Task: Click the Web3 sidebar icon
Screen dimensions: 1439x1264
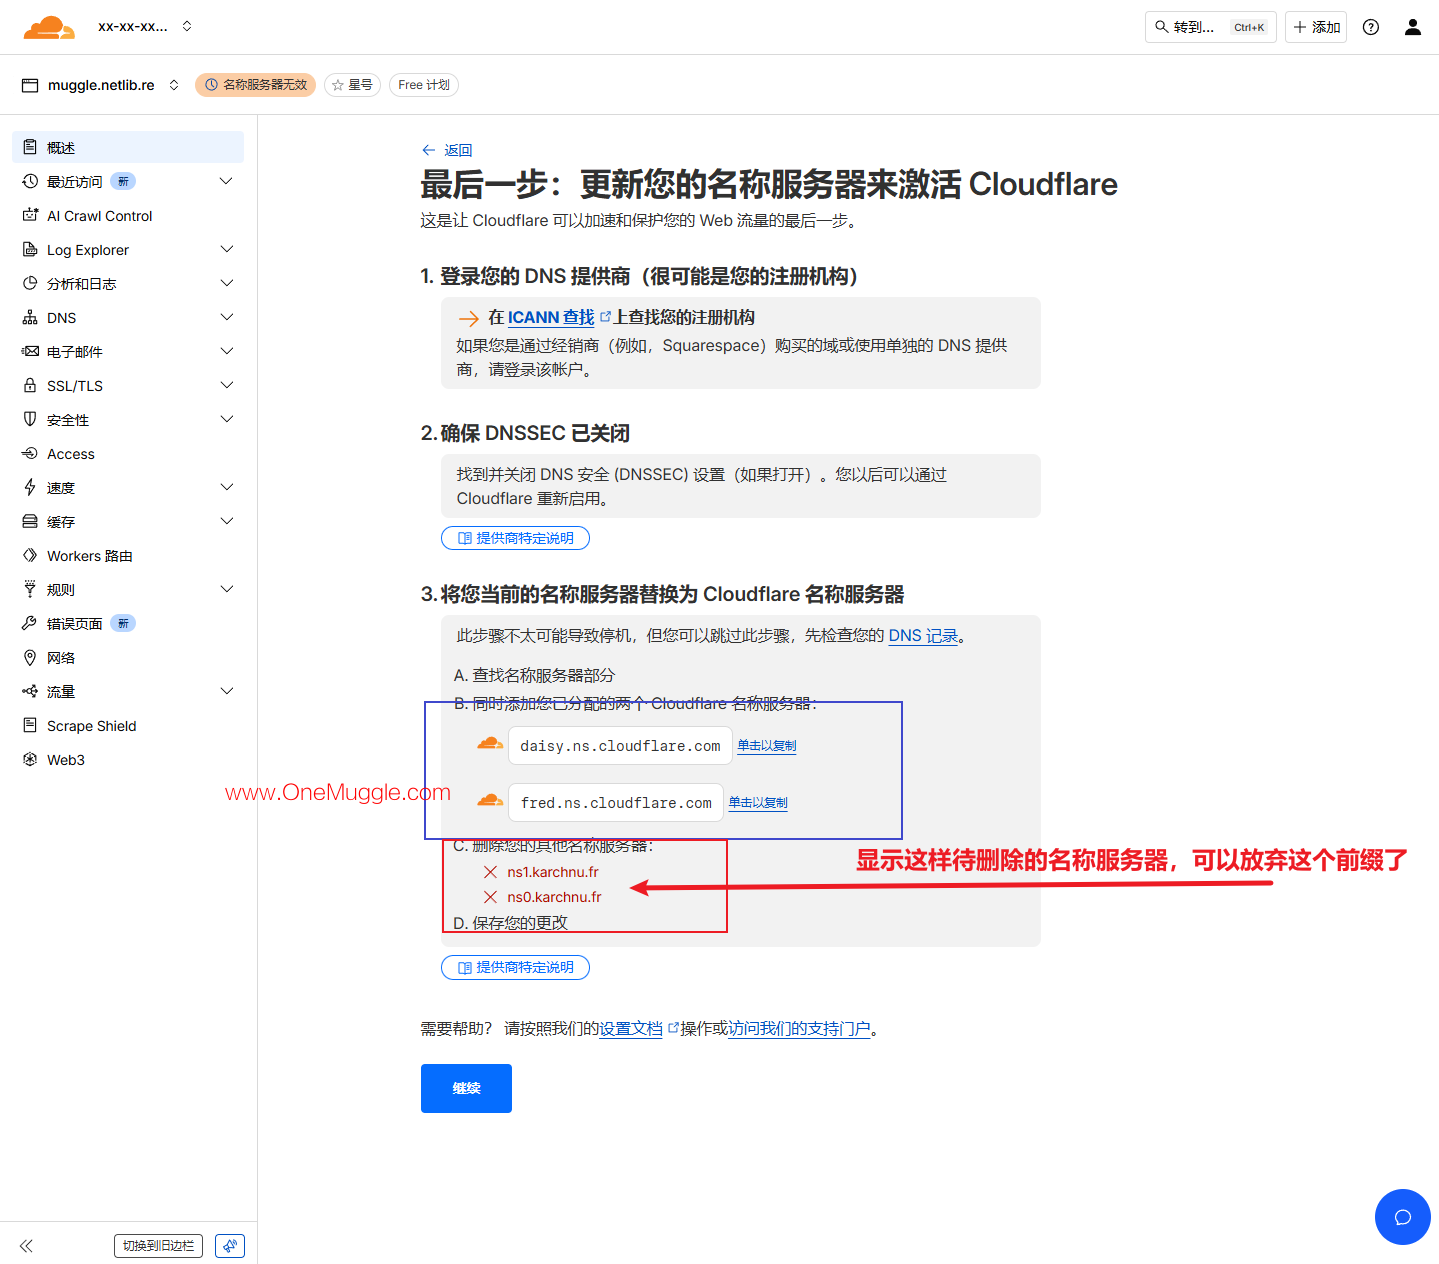Action: (x=30, y=759)
